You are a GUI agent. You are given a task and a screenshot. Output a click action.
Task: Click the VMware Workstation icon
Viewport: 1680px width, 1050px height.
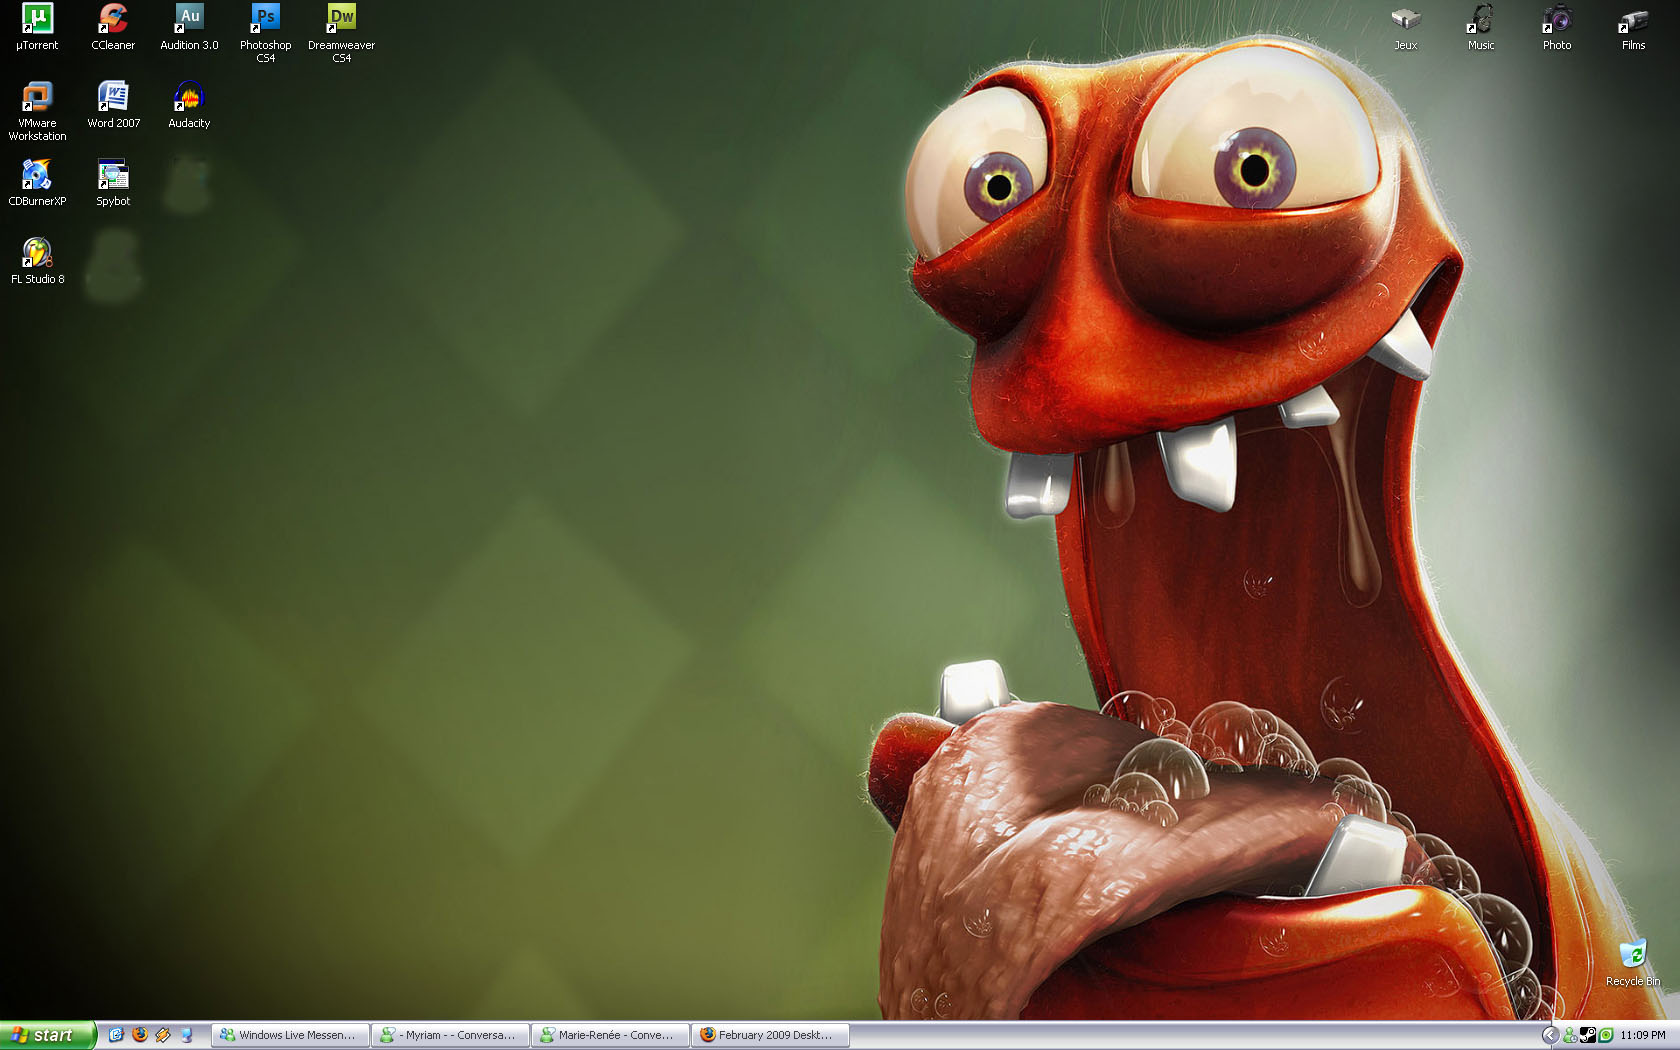(37, 97)
